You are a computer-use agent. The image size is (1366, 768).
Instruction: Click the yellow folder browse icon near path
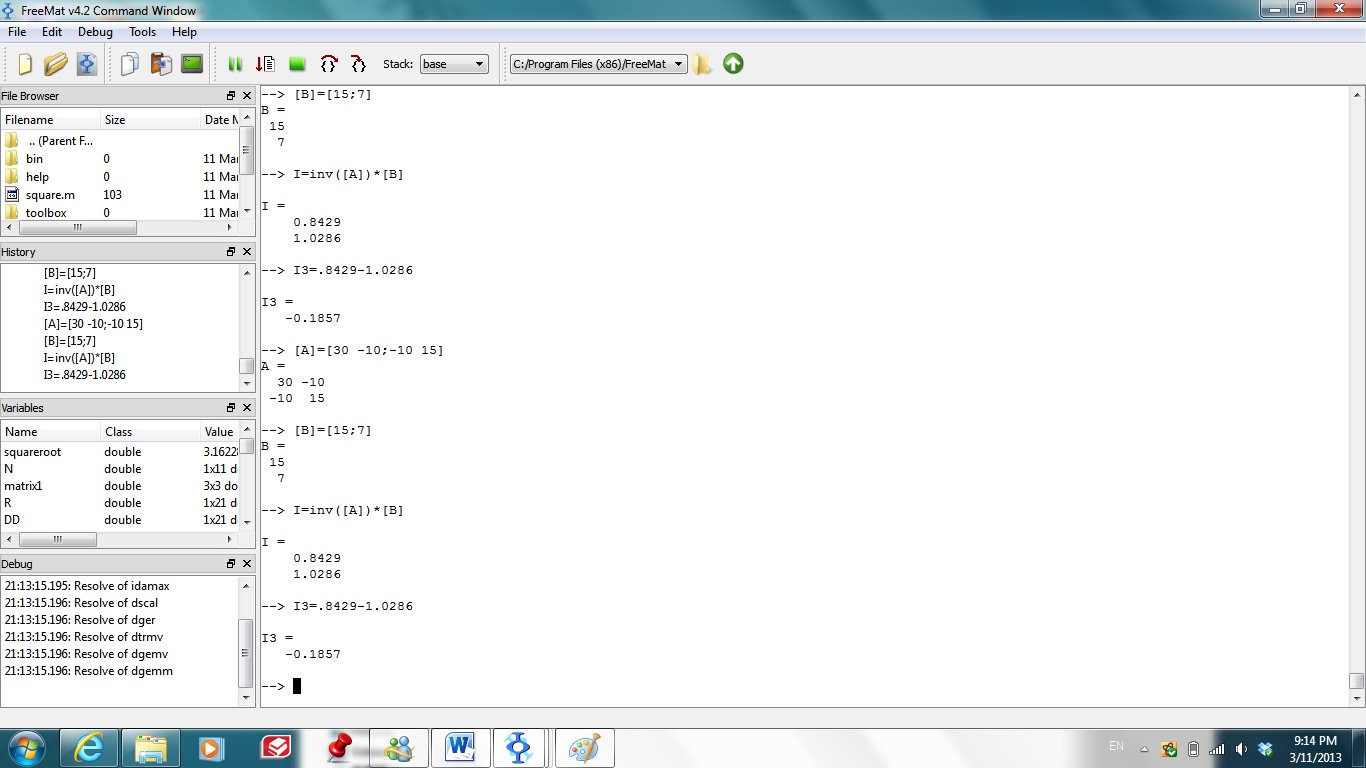click(x=703, y=64)
